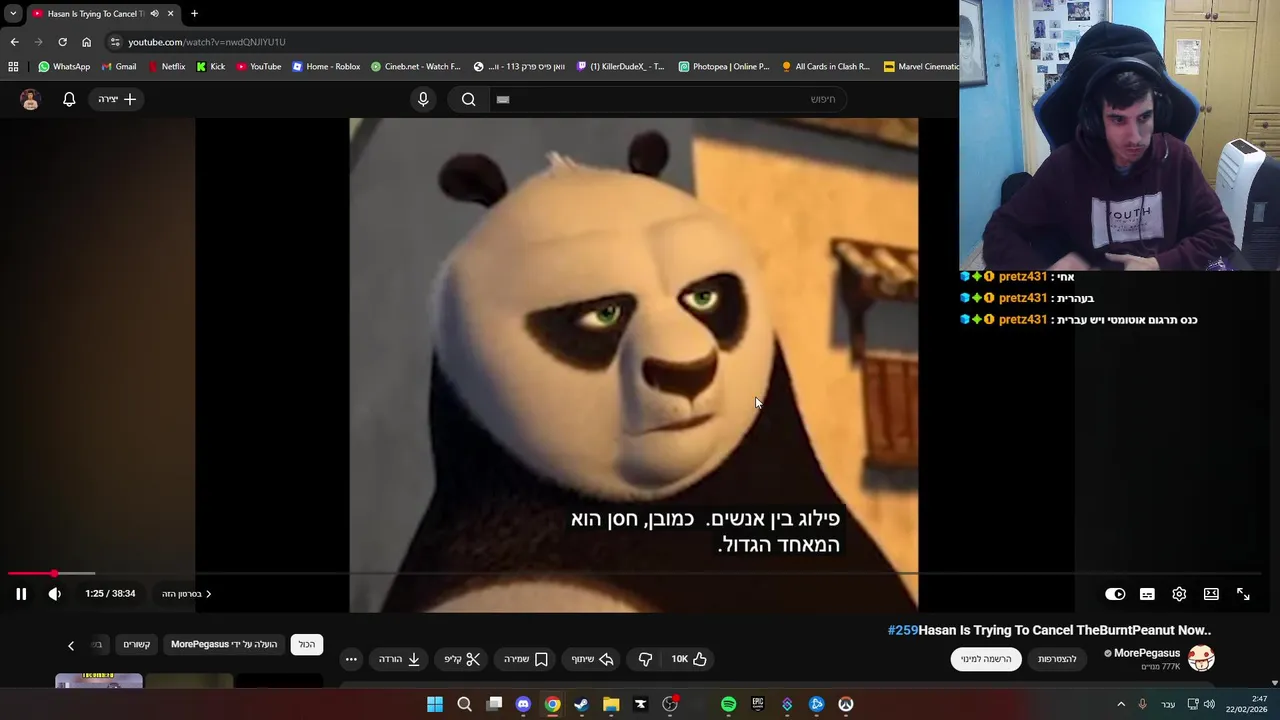The image size is (1280, 720).
Task: Open more actions three-dots menu
Action: 351,659
